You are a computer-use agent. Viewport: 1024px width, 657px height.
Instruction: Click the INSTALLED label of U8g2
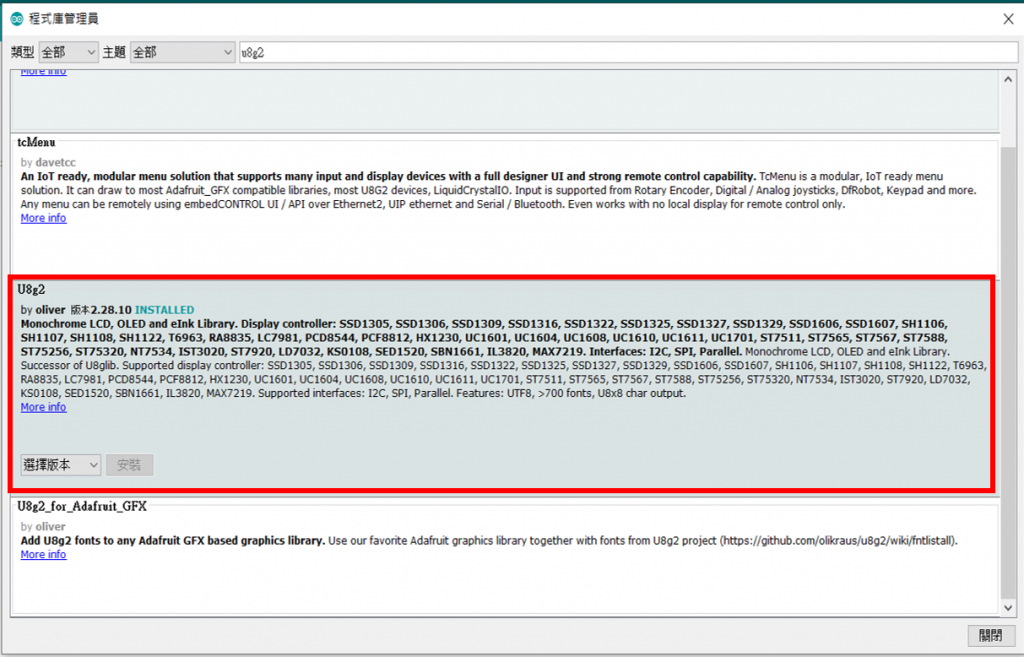click(165, 310)
